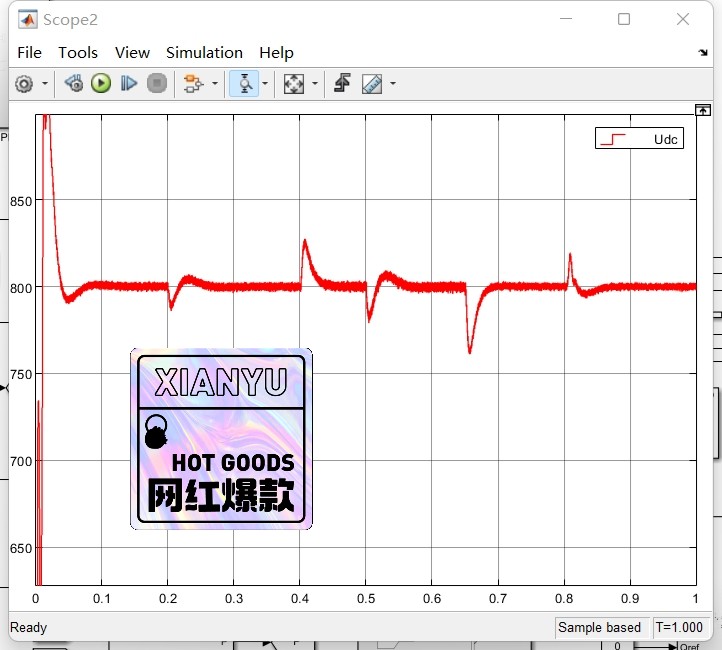Click the 850 y-axis label

tap(21, 202)
